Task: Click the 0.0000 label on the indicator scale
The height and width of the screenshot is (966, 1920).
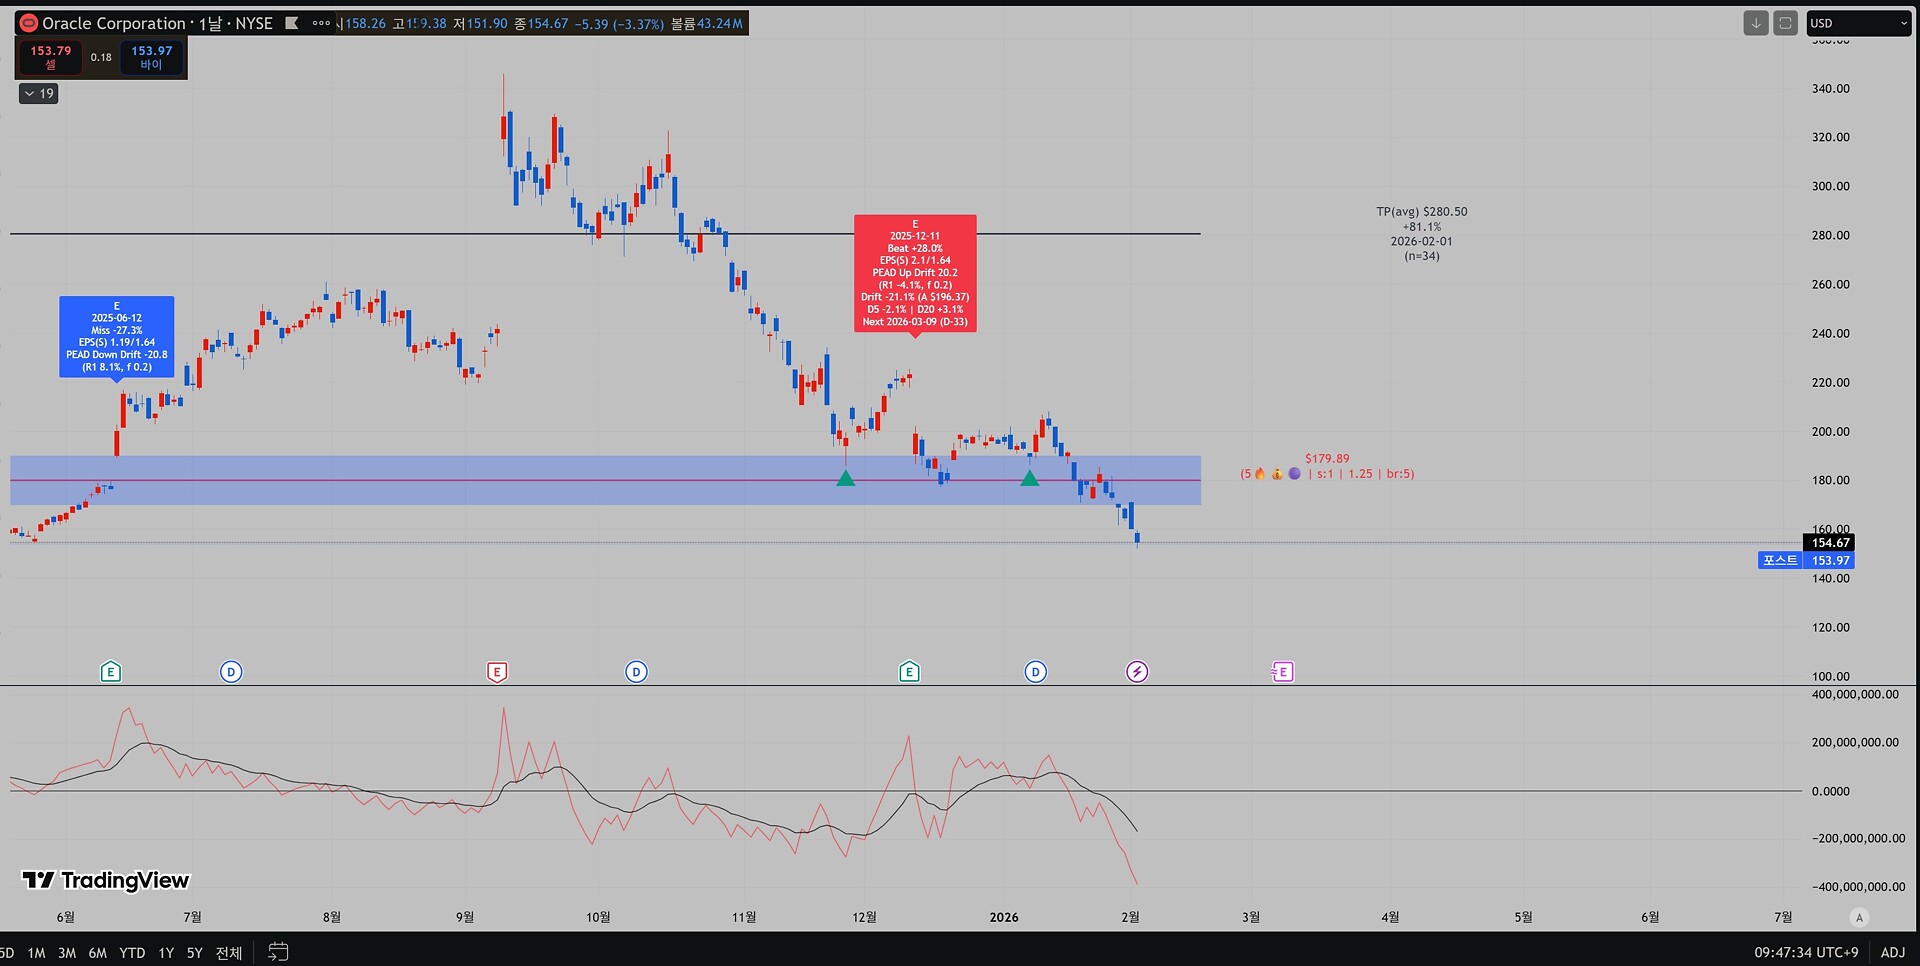Action: tap(1831, 791)
